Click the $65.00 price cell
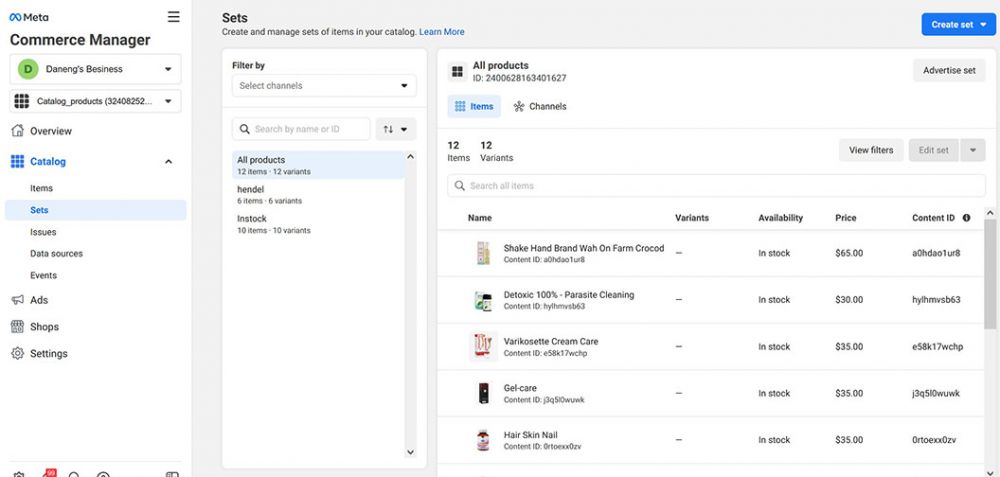The width and height of the screenshot is (1000, 477). [849, 253]
